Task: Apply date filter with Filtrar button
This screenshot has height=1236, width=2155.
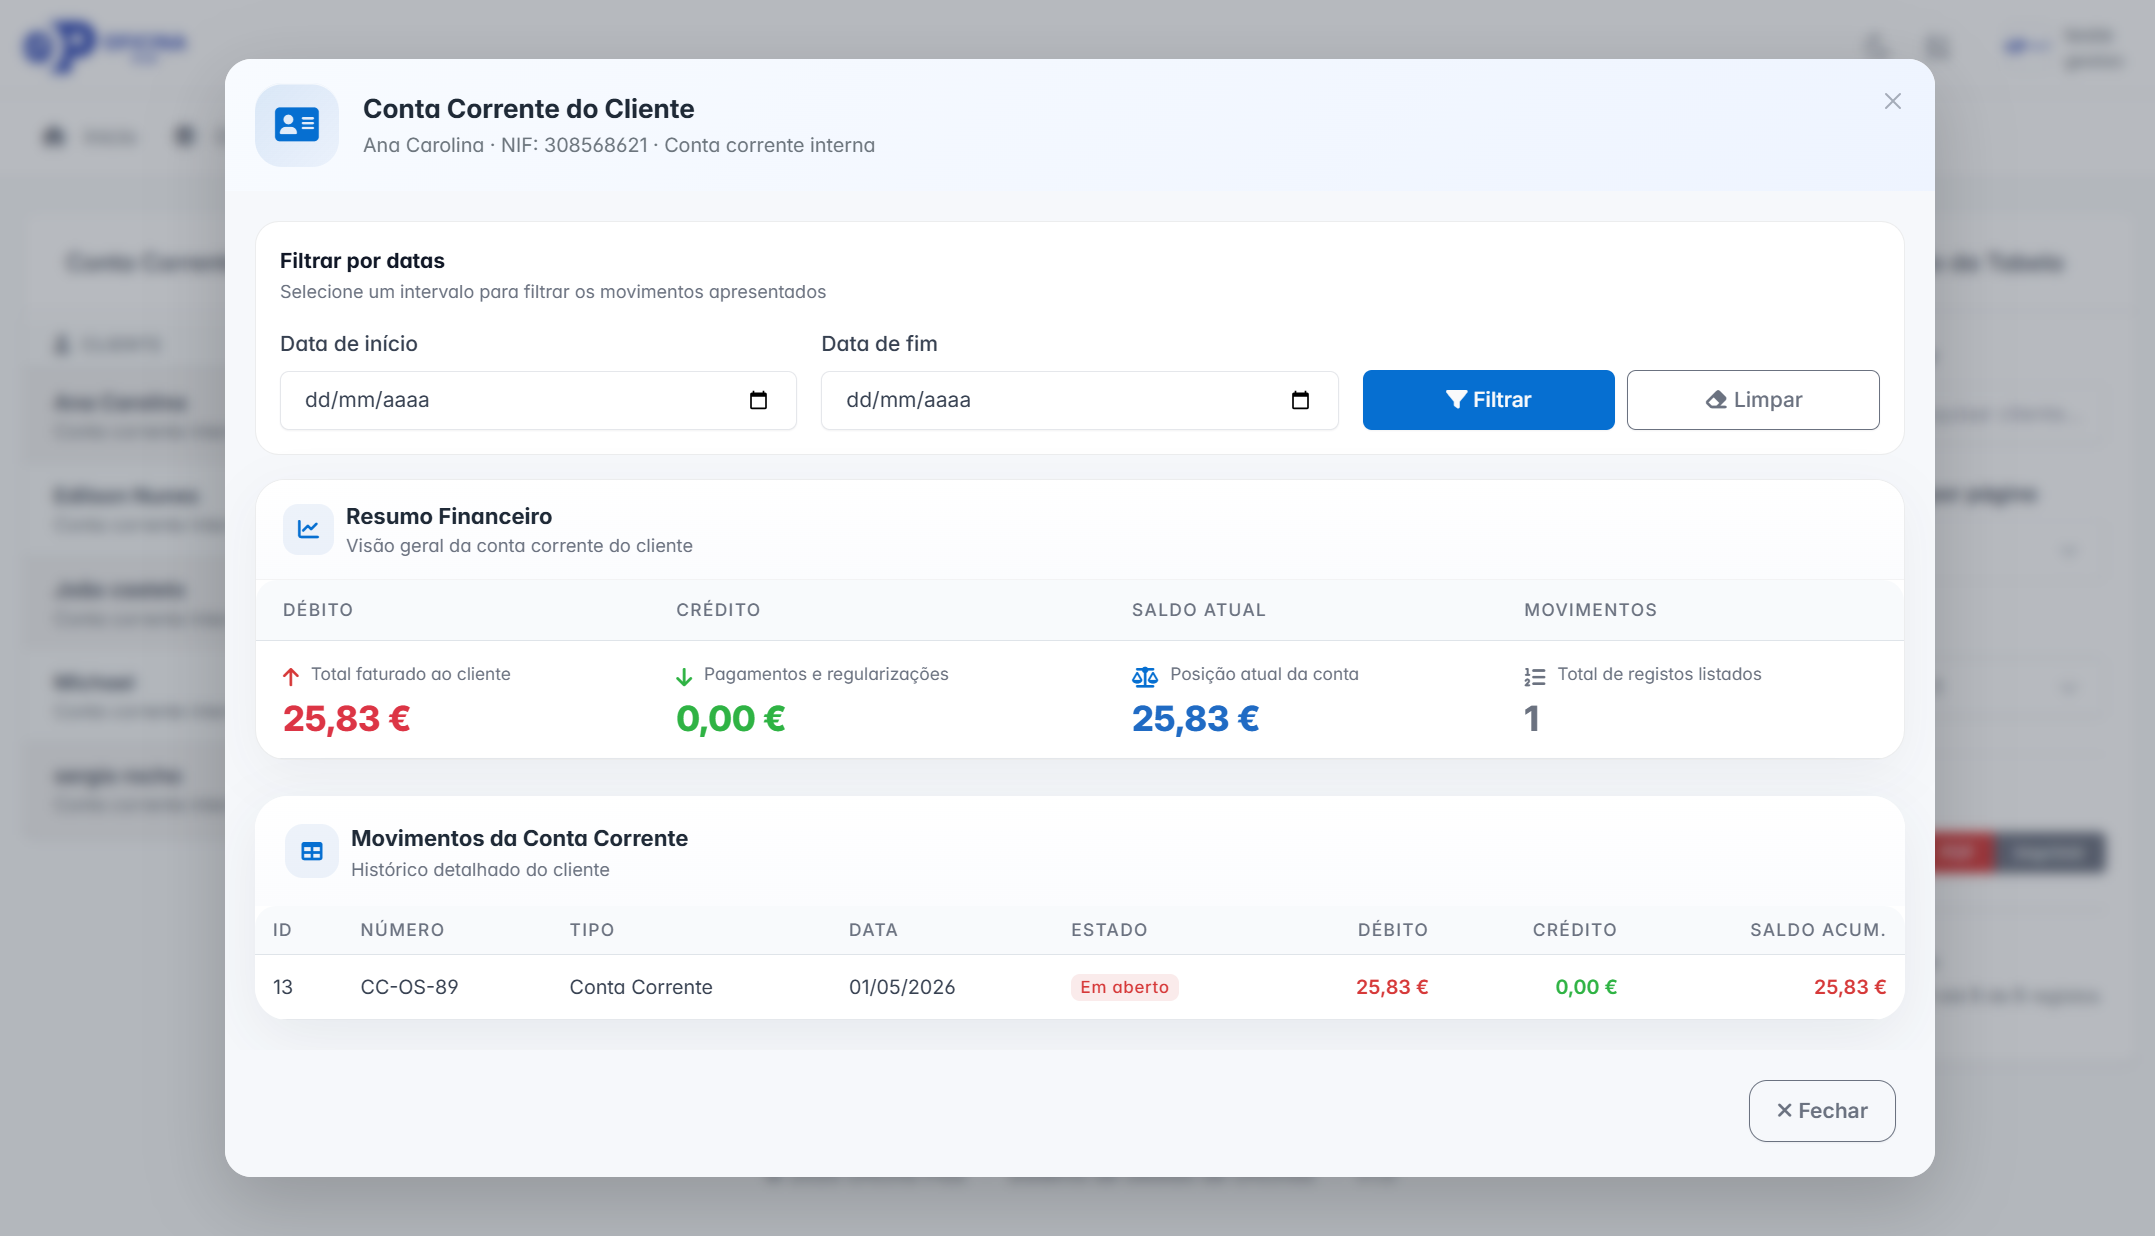Action: pos(1488,400)
